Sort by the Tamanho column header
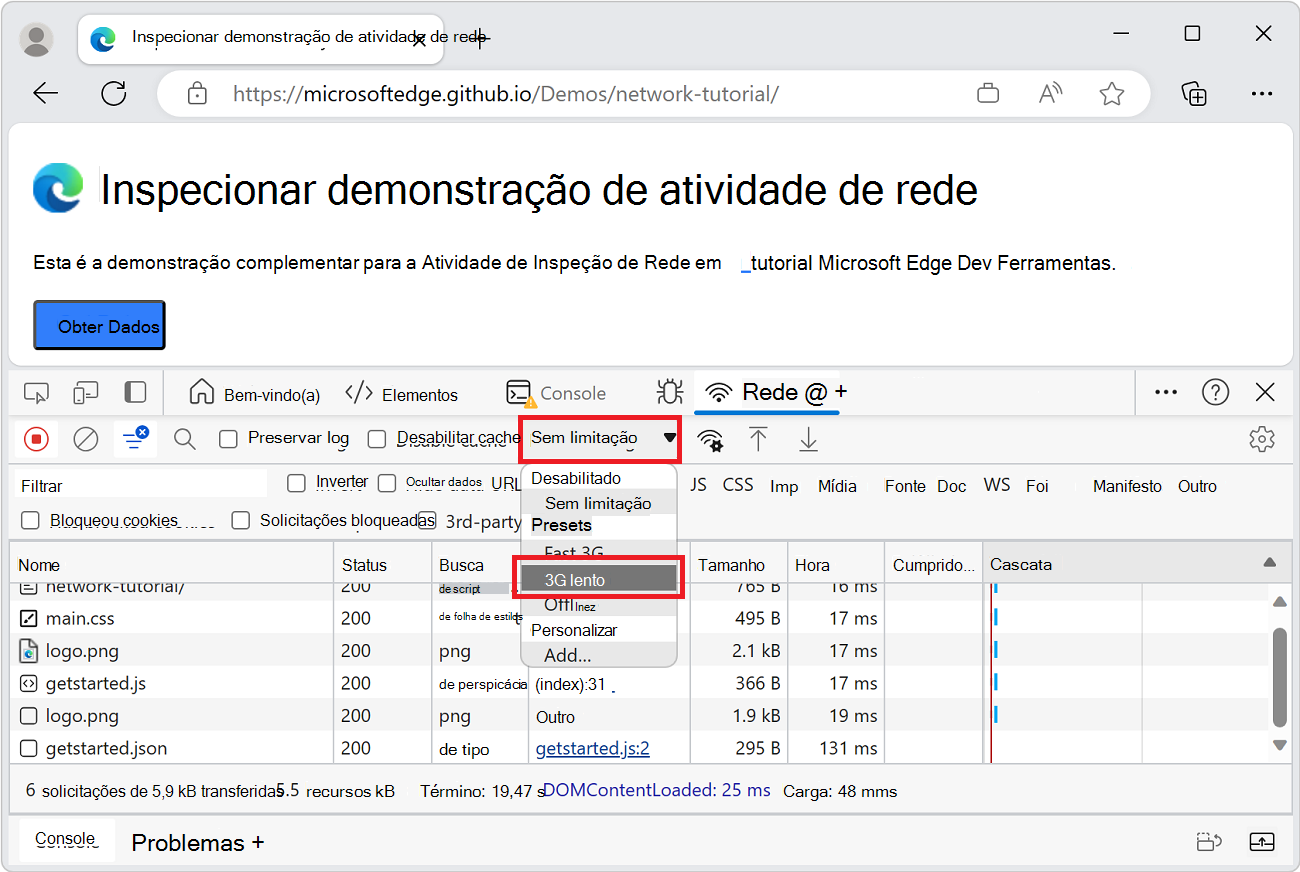 click(738, 564)
